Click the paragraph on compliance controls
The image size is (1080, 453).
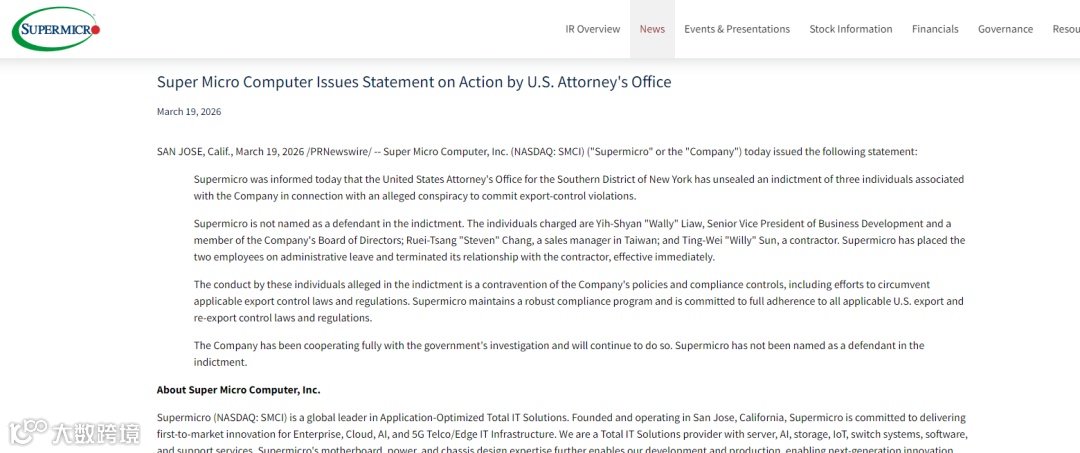(579, 301)
